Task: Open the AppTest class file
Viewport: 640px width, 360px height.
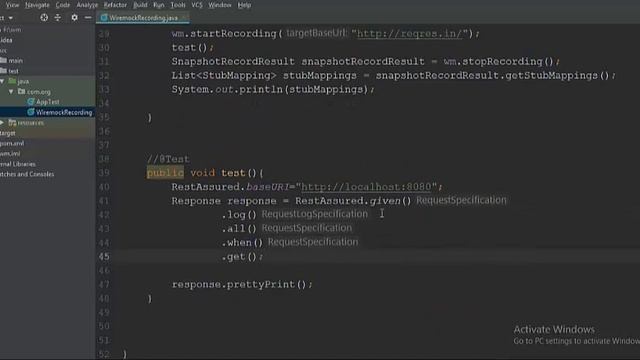Action: [x=48, y=102]
